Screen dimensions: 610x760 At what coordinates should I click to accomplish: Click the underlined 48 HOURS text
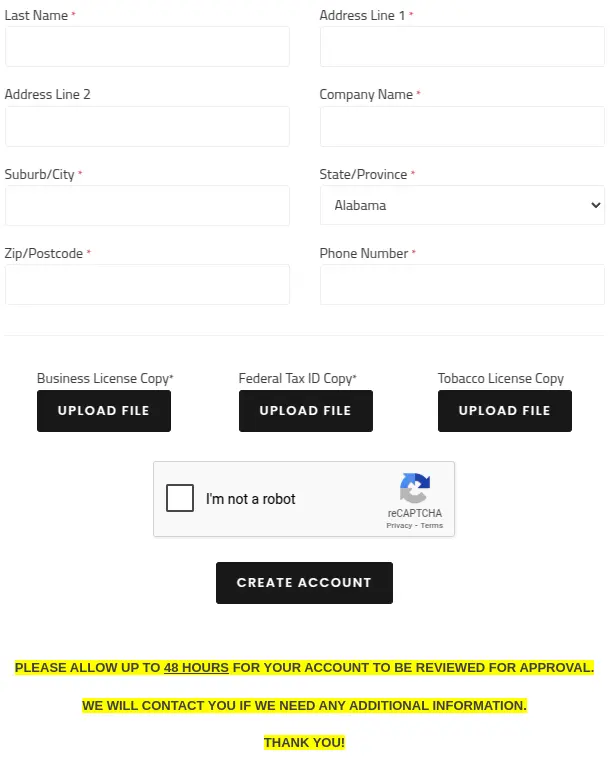pos(196,667)
